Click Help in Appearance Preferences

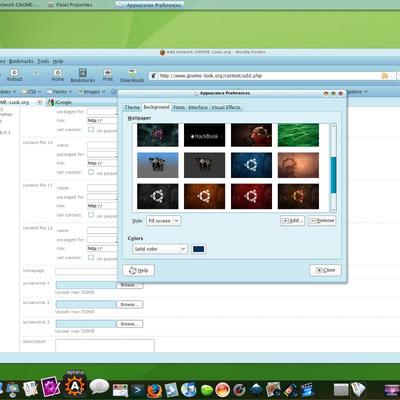(139, 270)
